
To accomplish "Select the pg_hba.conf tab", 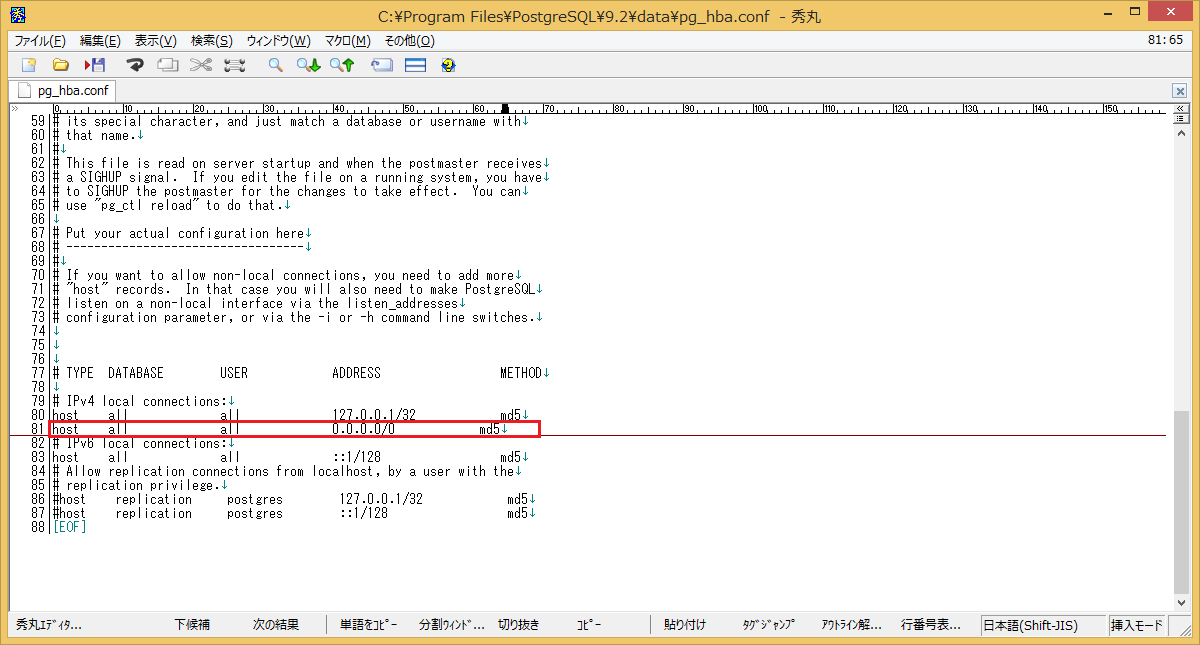I will point(63,90).
